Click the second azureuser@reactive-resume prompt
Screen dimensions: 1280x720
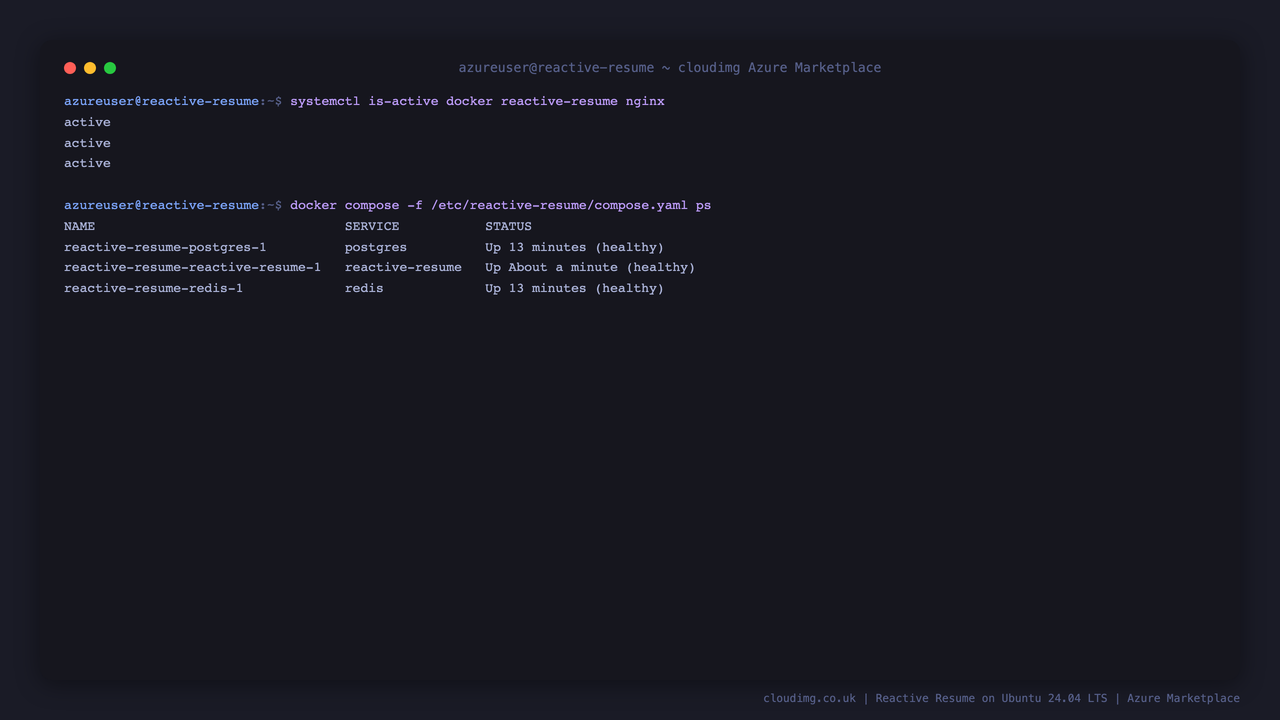tap(172, 205)
